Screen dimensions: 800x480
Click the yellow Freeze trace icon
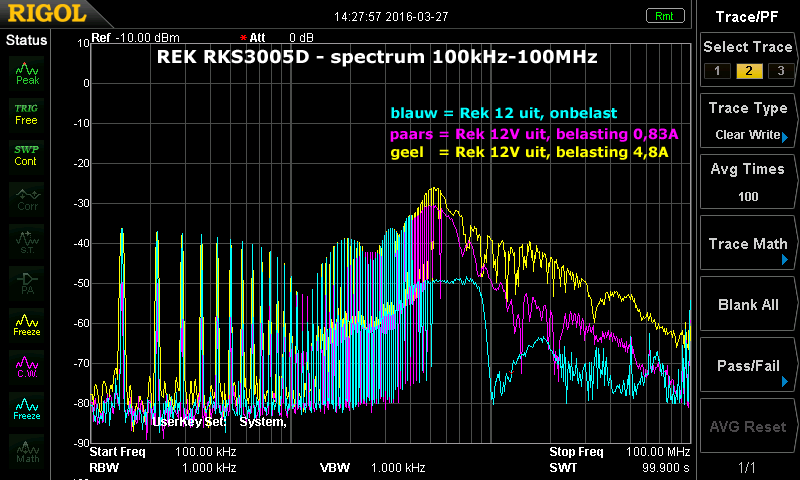click(27, 325)
